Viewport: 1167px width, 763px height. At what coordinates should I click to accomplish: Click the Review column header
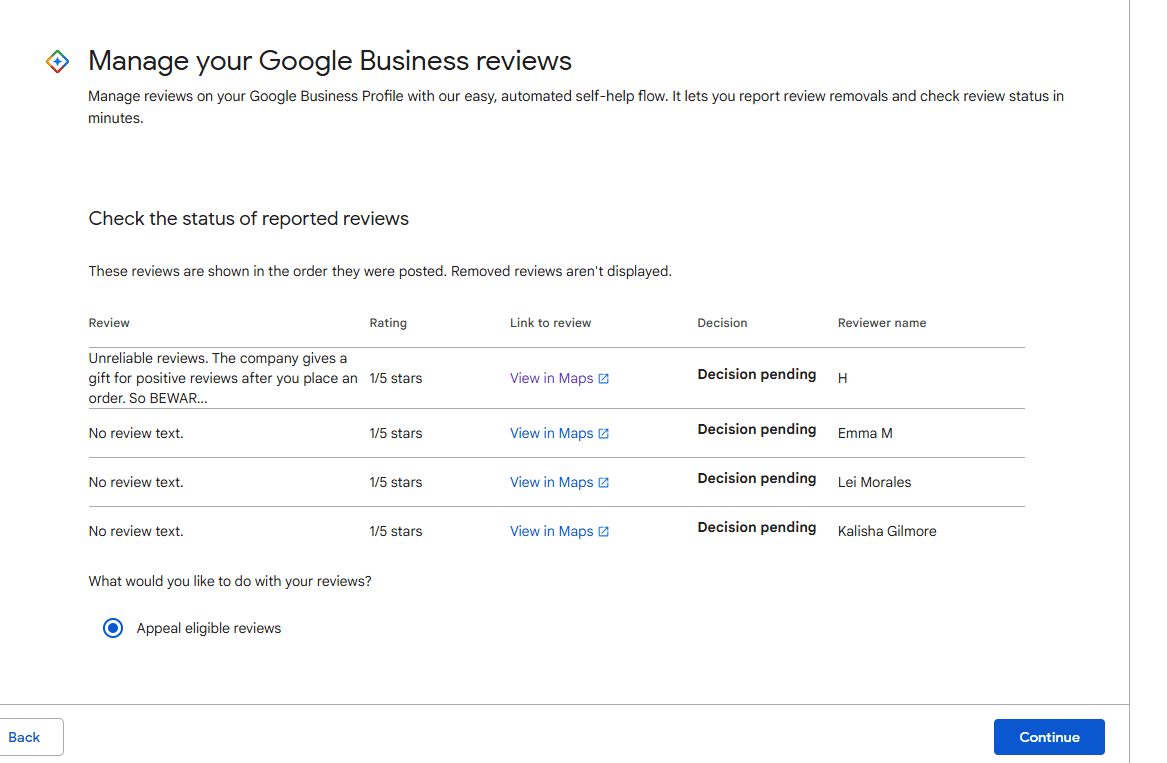(109, 323)
